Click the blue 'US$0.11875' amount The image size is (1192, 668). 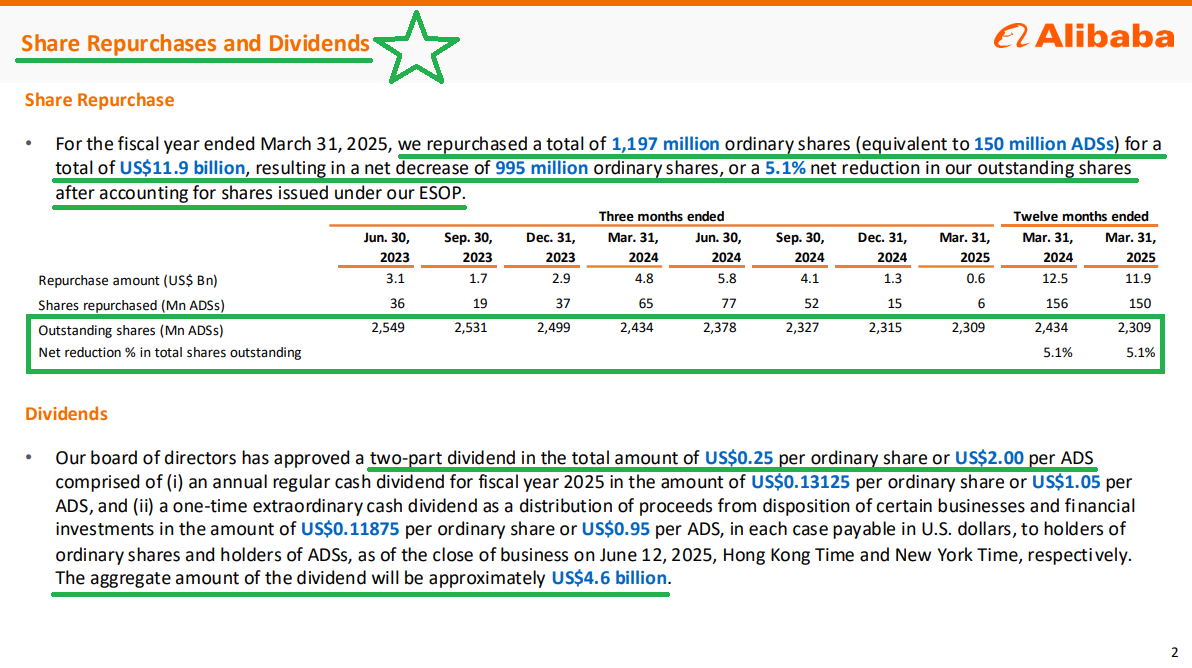[350, 529]
